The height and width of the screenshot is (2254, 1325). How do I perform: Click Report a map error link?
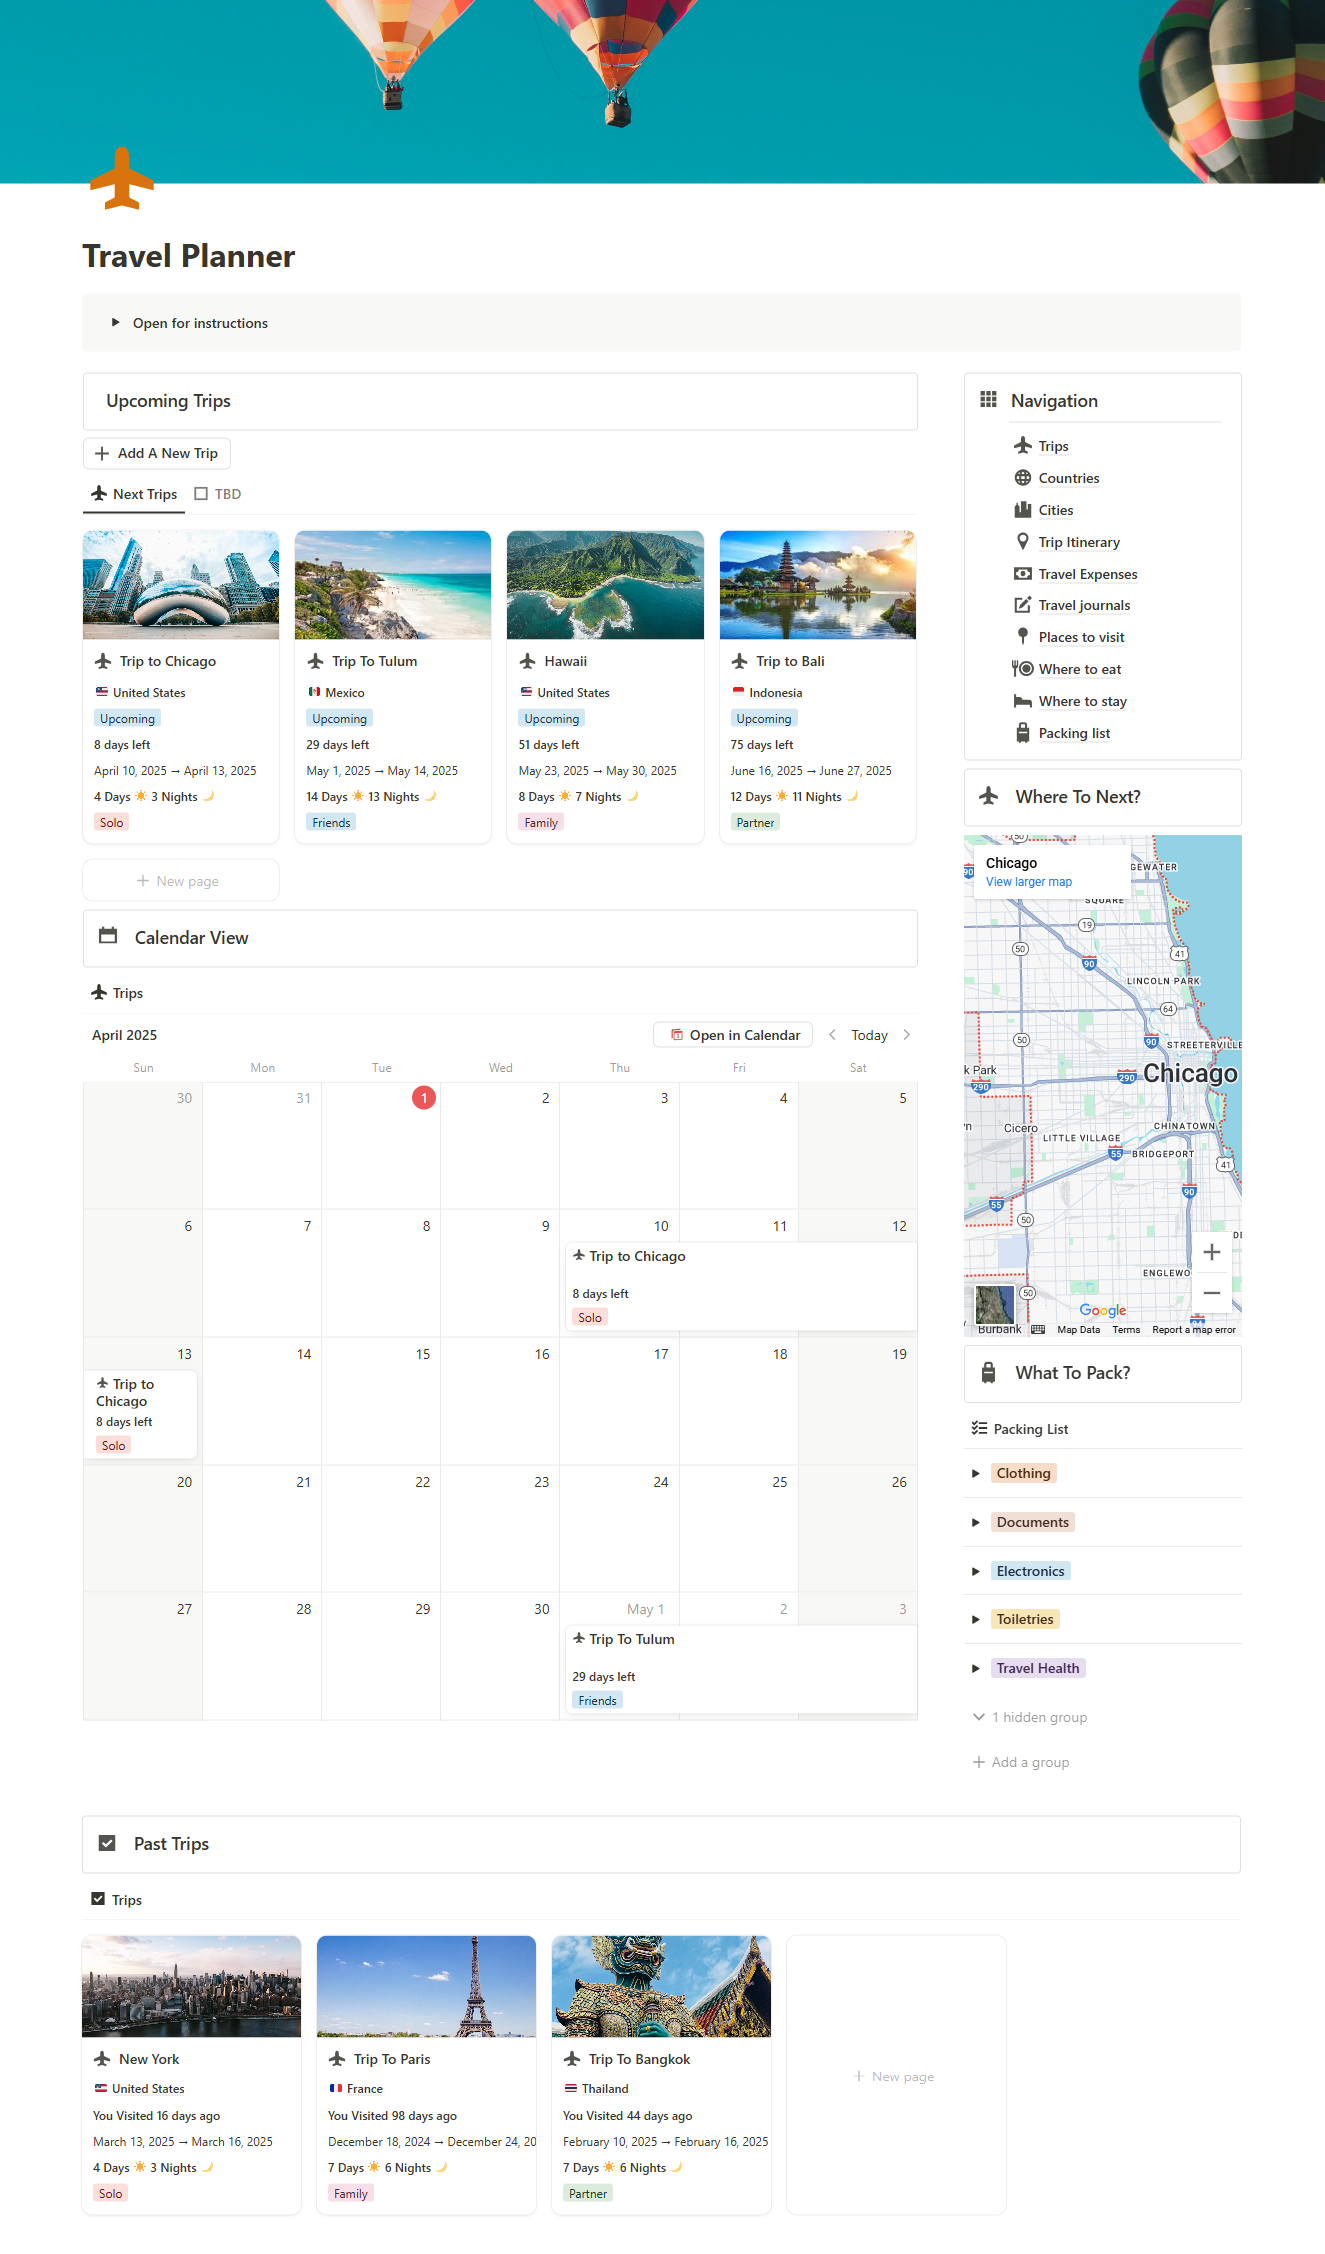(x=1194, y=1330)
